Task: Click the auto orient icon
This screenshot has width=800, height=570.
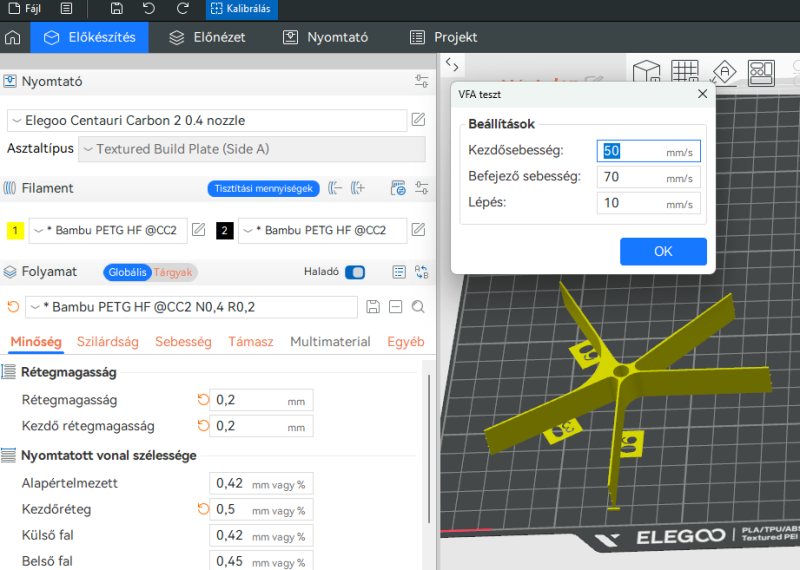Action: pyautogui.click(x=724, y=72)
